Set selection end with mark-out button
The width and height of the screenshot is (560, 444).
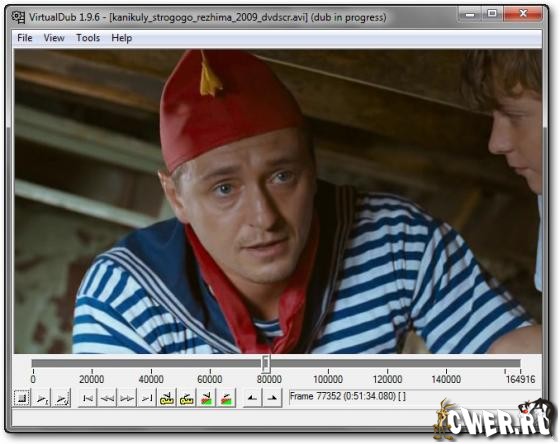click(272, 398)
